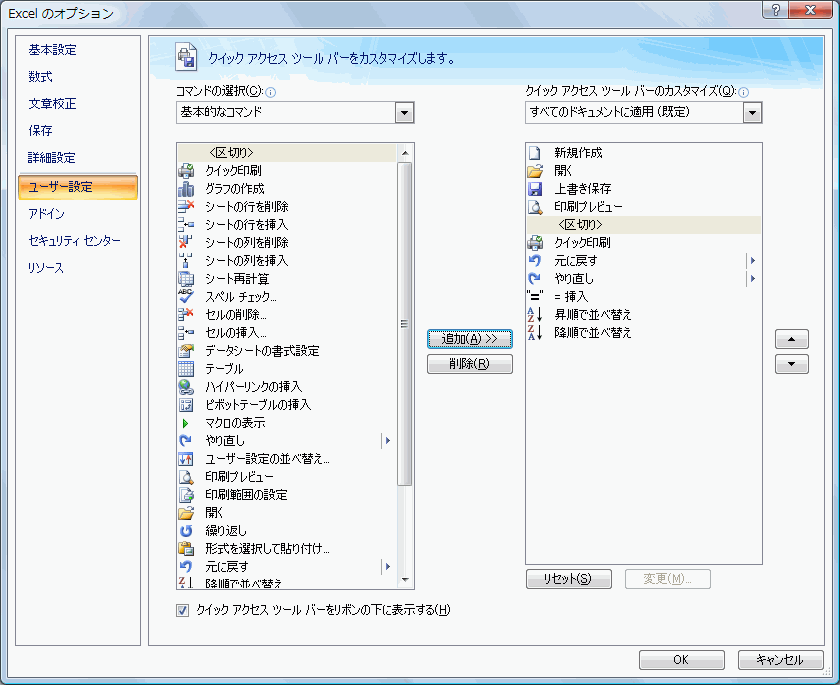The width and height of the screenshot is (840, 685).
Task: Click info icon next to コマンドの選択
Action: (x=271, y=93)
